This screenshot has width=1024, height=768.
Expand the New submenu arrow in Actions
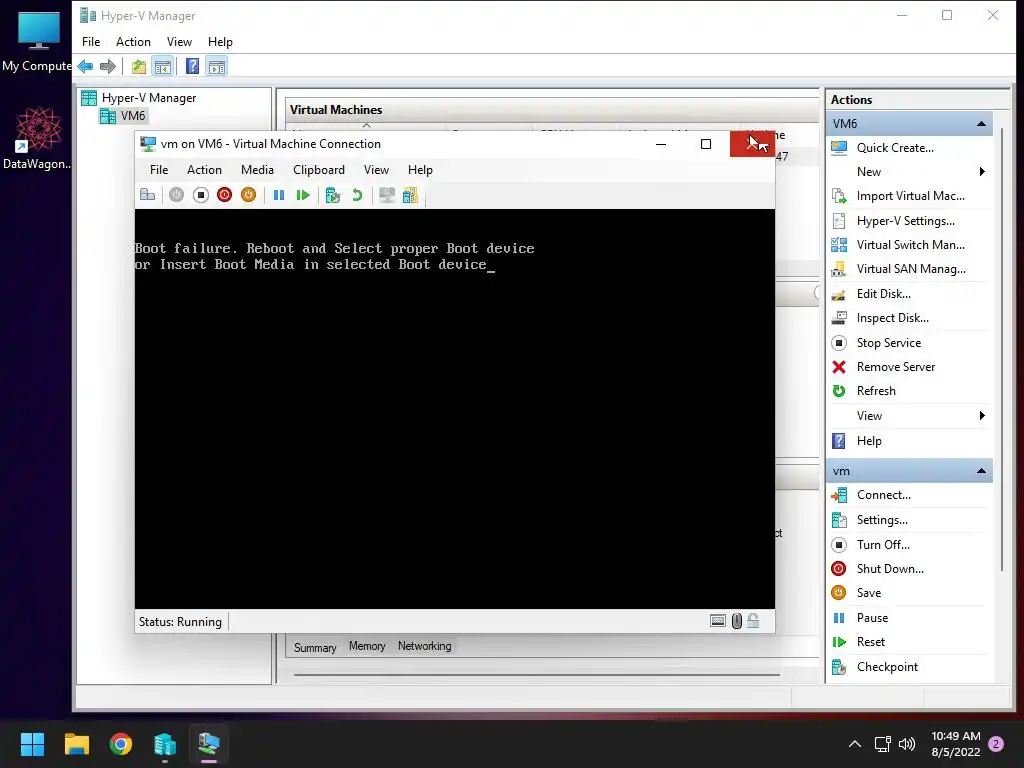click(982, 172)
